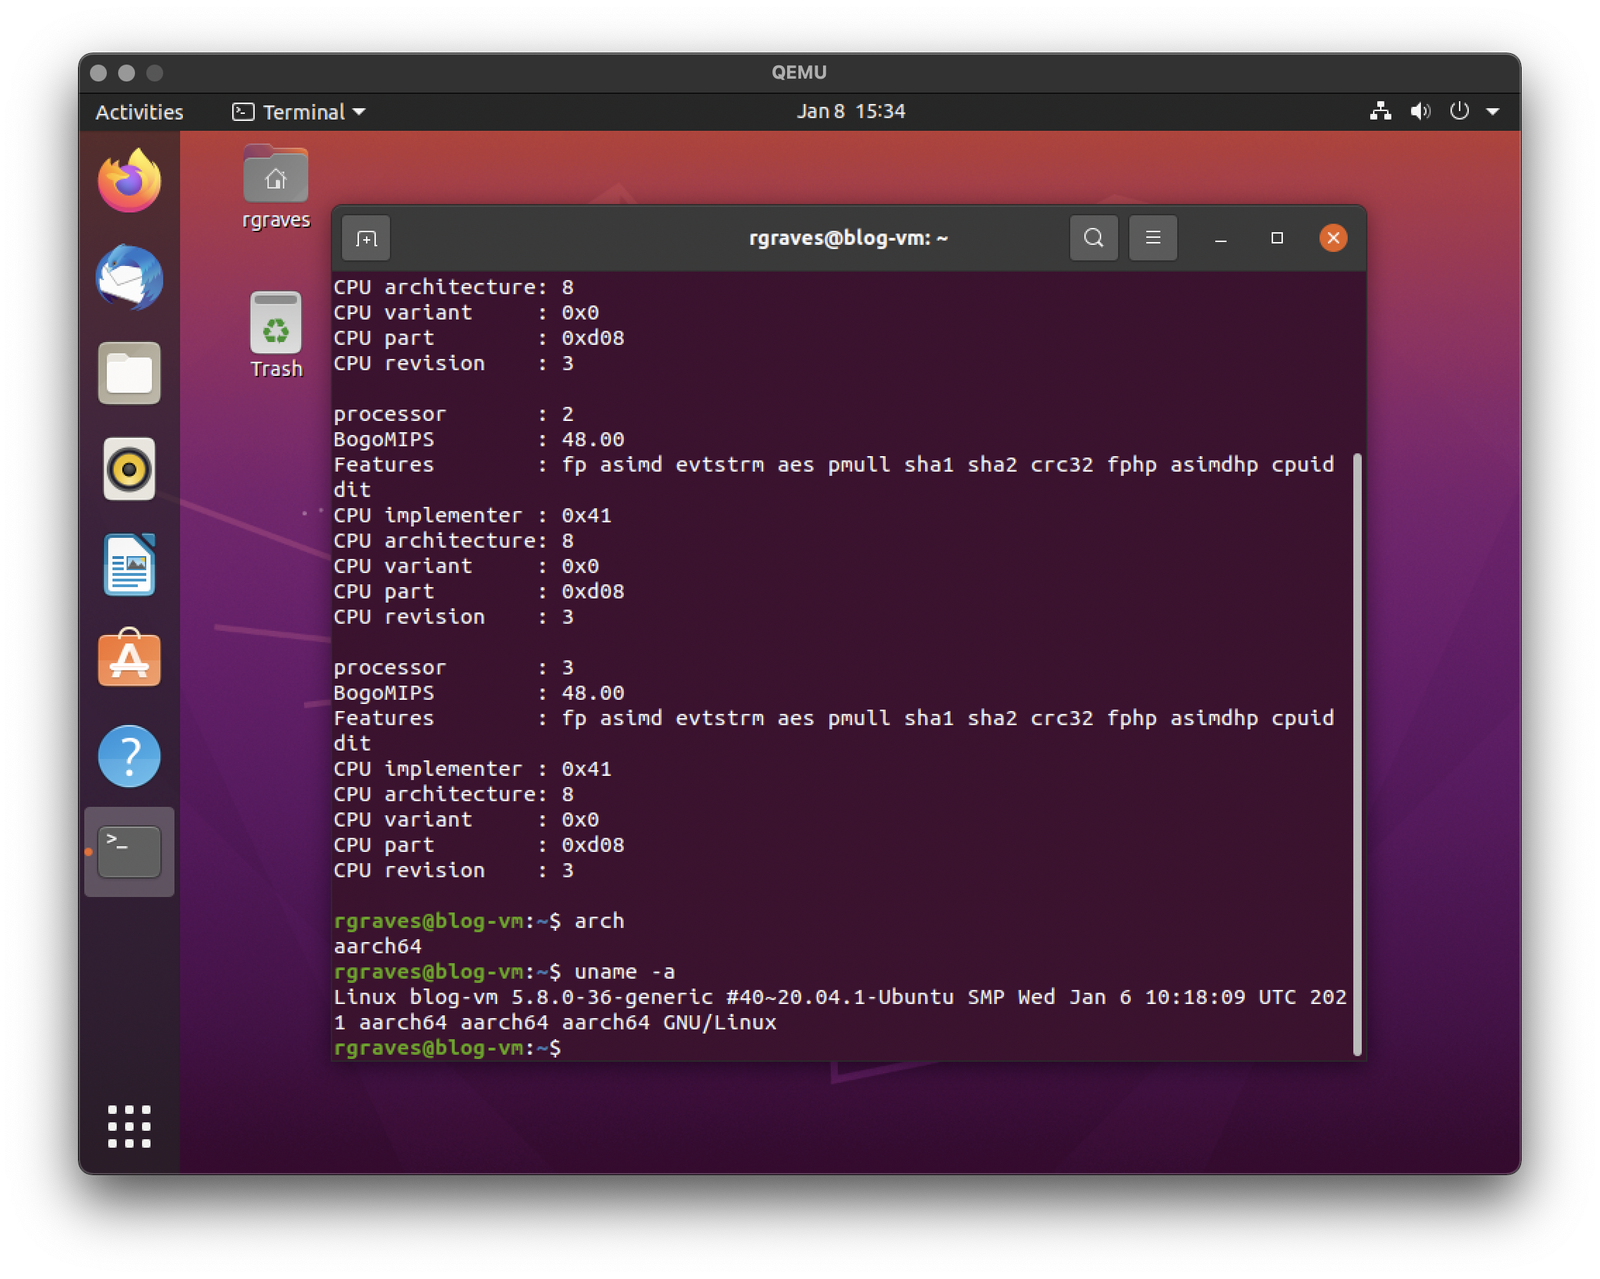The image size is (1600, 1279).
Task: Click the network status icon
Action: coord(1380,112)
